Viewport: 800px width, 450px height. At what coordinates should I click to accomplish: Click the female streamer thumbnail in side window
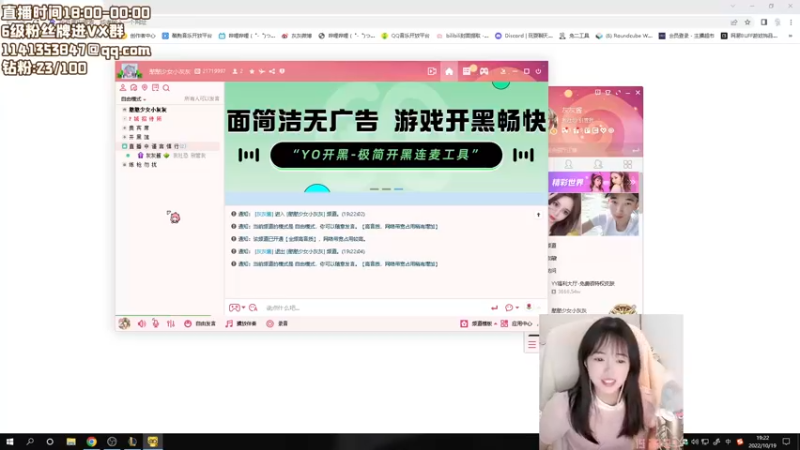click(x=565, y=214)
